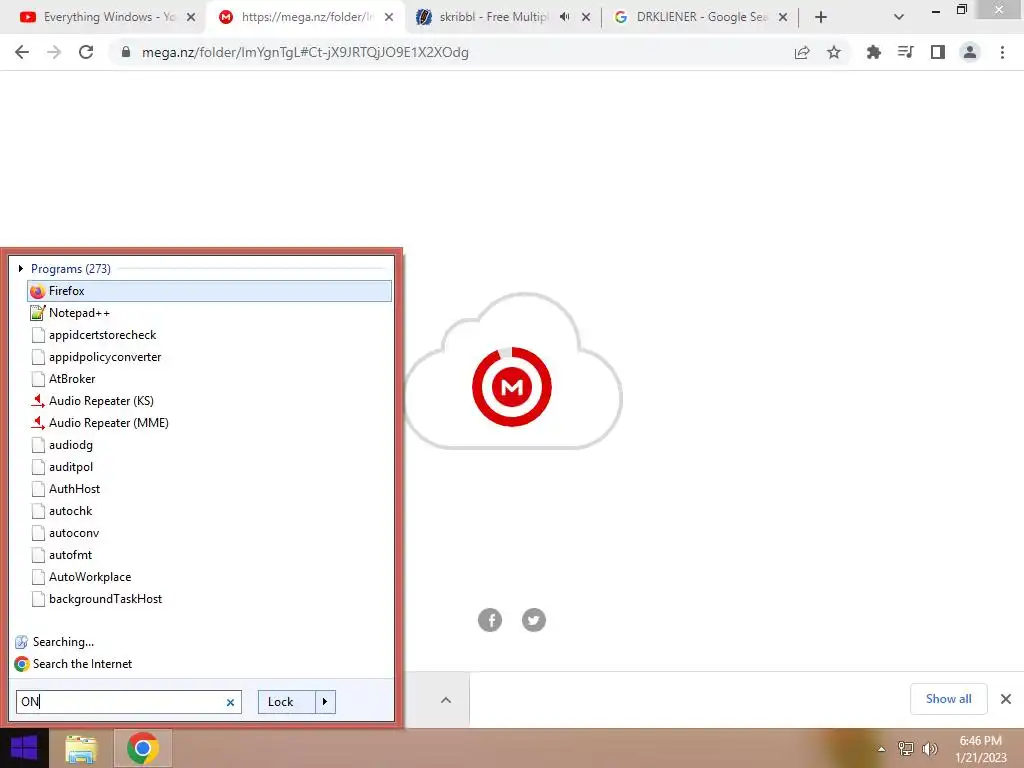1024x768 pixels.
Task: Open the tab search dropdown
Action: (899, 17)
